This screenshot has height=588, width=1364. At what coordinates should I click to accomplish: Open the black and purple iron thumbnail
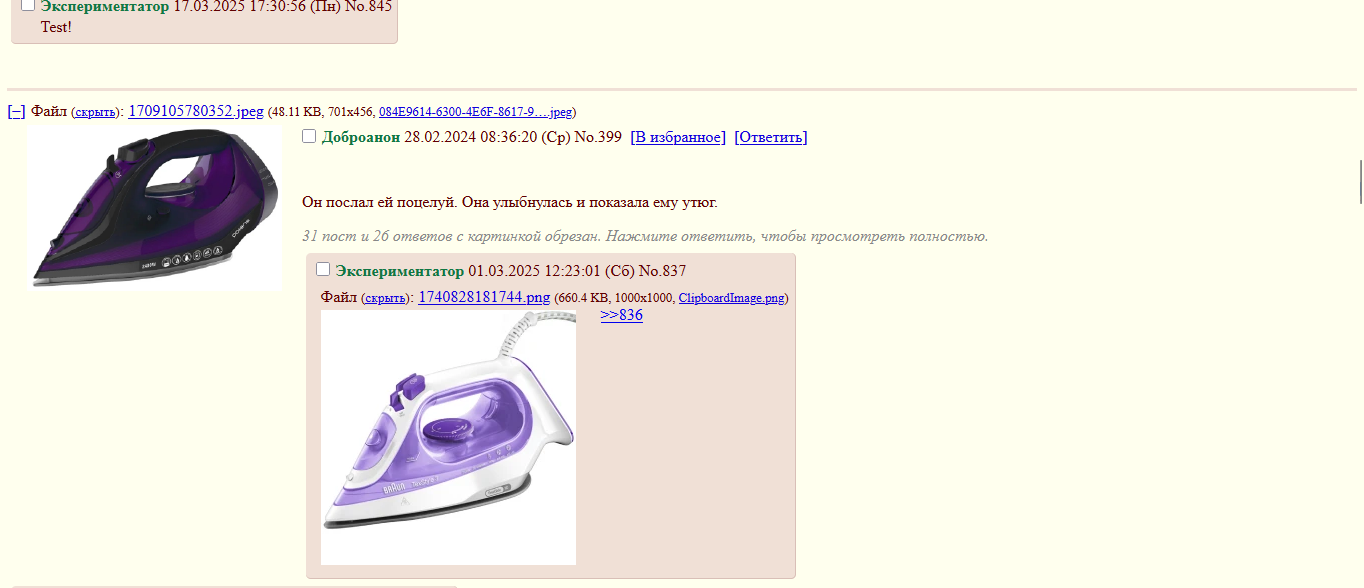click(155, 208)
